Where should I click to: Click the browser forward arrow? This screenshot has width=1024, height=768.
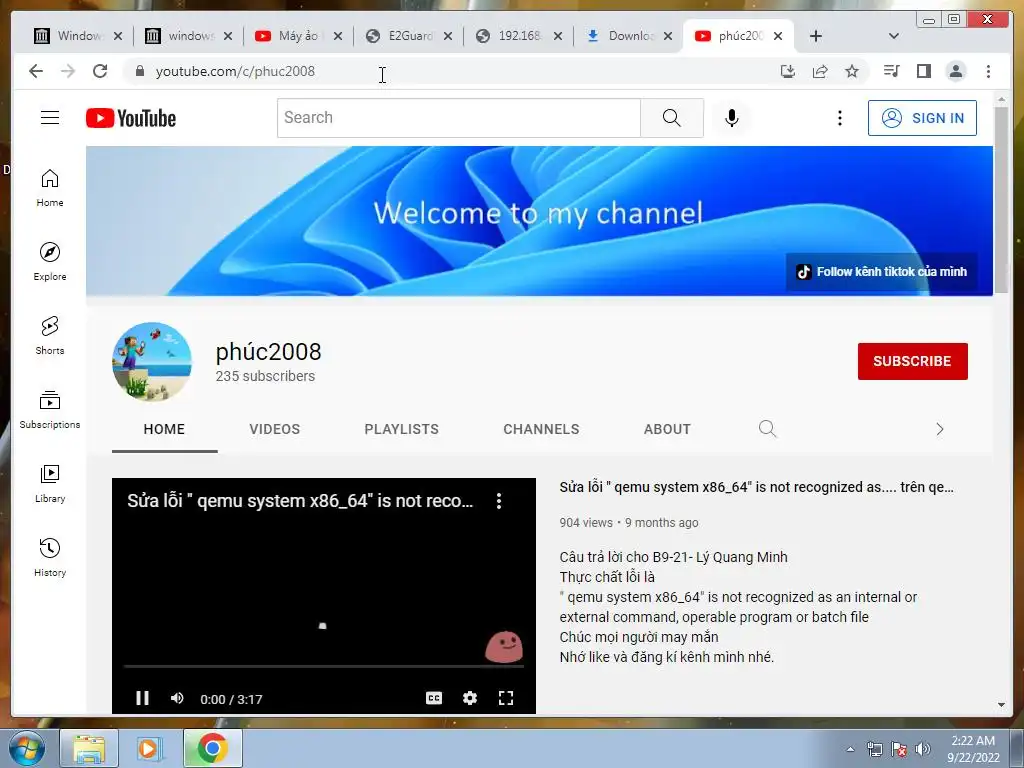click(68, 71)
